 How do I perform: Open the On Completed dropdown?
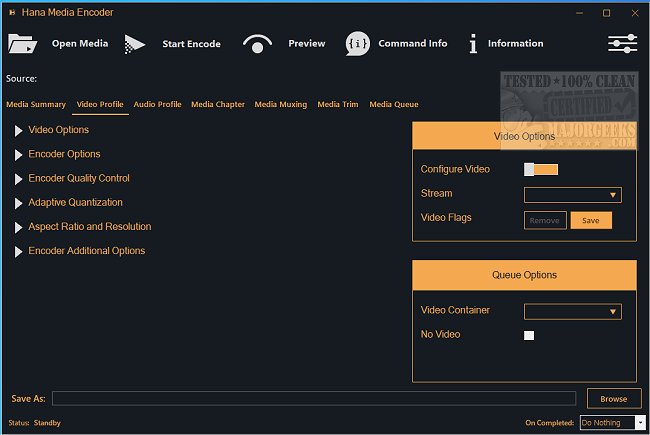point(612,423)
